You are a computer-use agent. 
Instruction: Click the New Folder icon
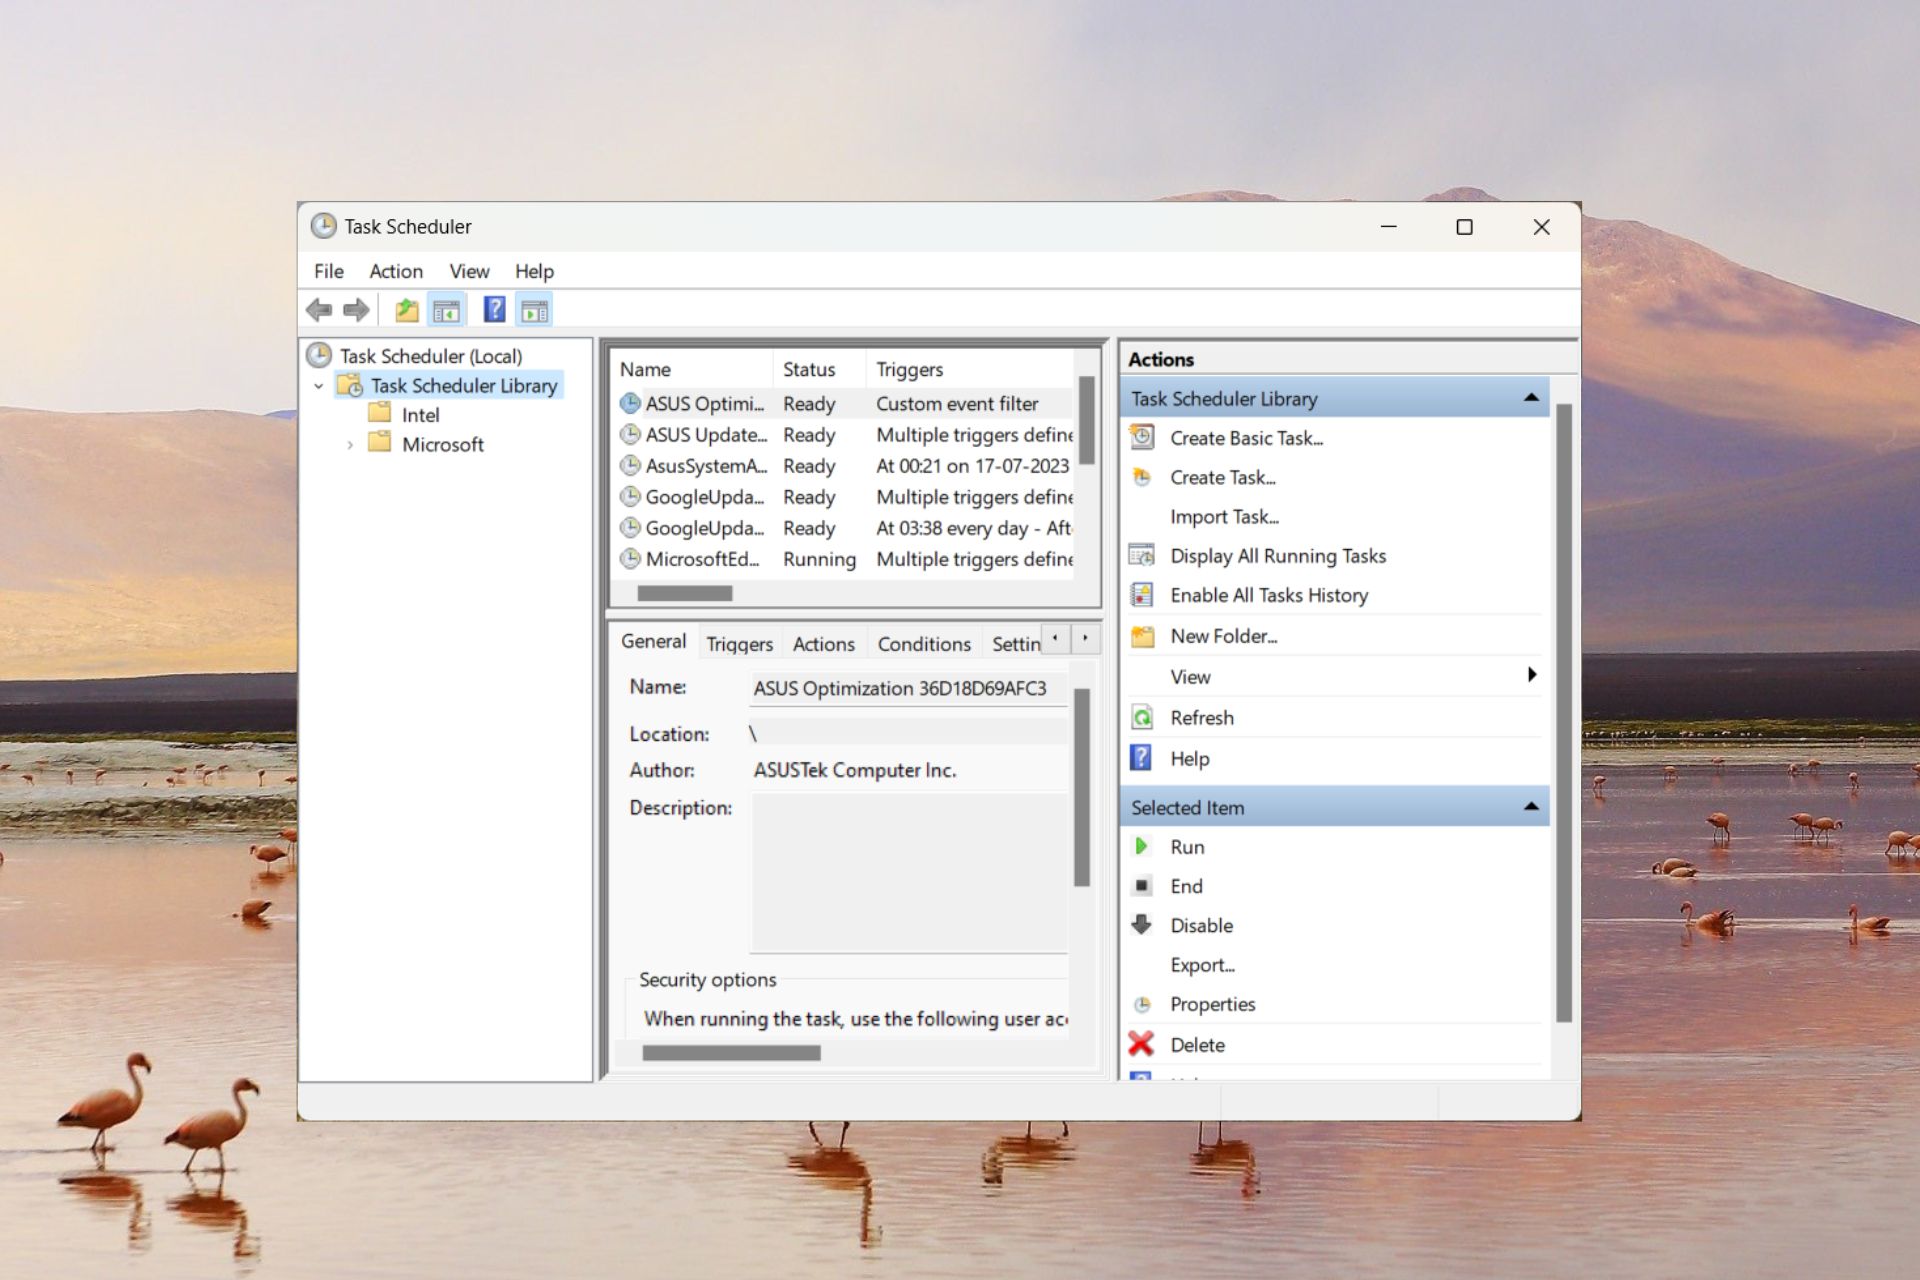(x=1142, y=636)
